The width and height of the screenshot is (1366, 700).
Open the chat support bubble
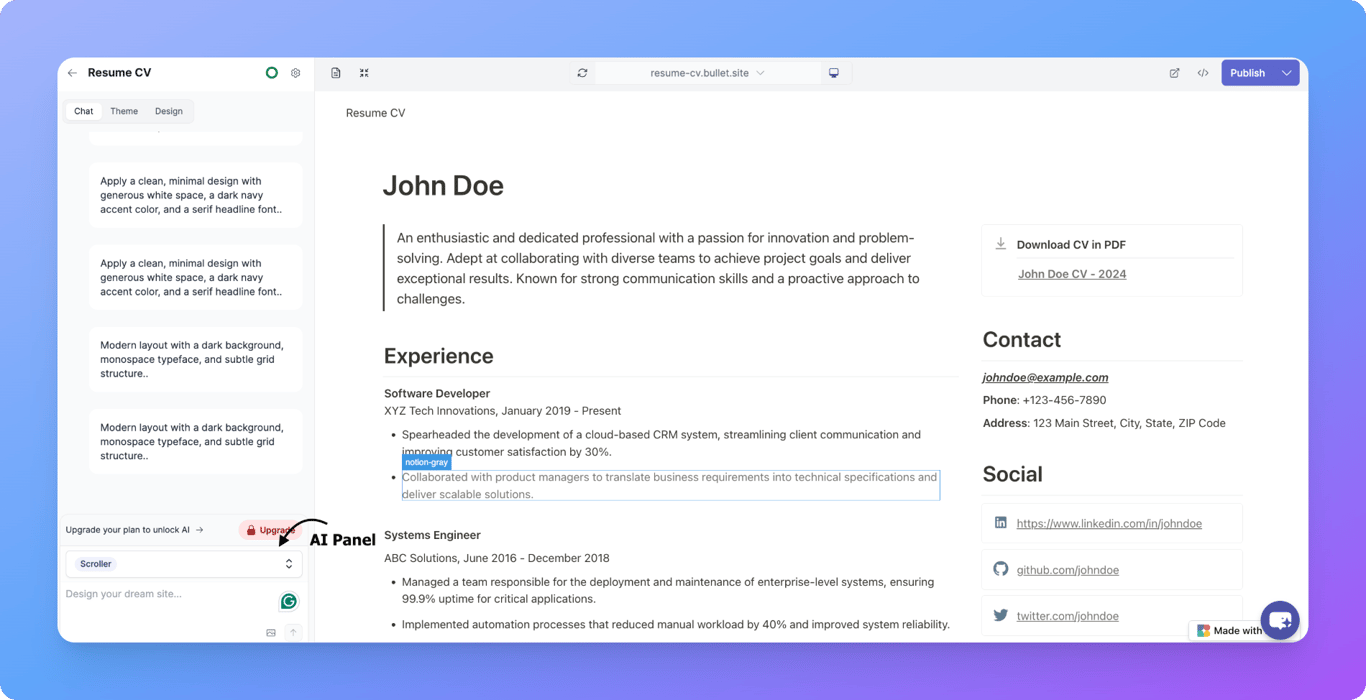coord(1280,619)
